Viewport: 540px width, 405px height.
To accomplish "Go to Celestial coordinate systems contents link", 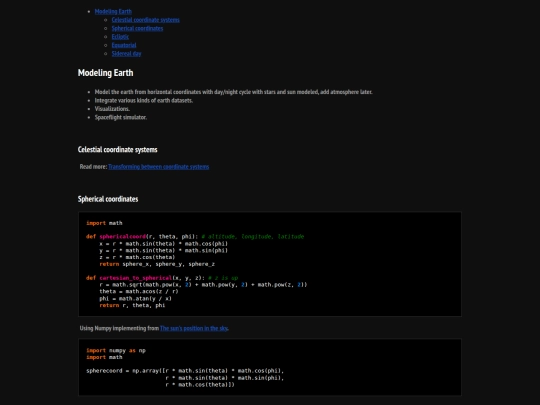I will point(145,20).
